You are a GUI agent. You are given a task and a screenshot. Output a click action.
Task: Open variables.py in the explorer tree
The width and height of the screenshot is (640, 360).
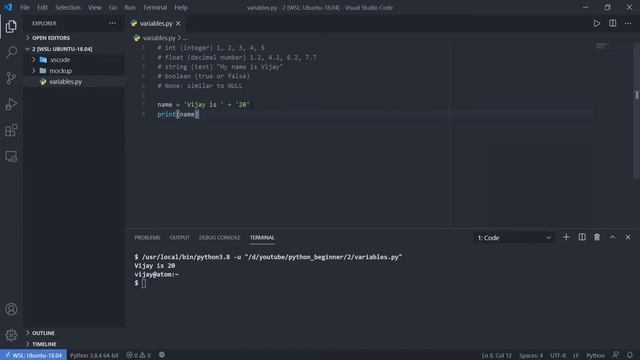point(73,82)
